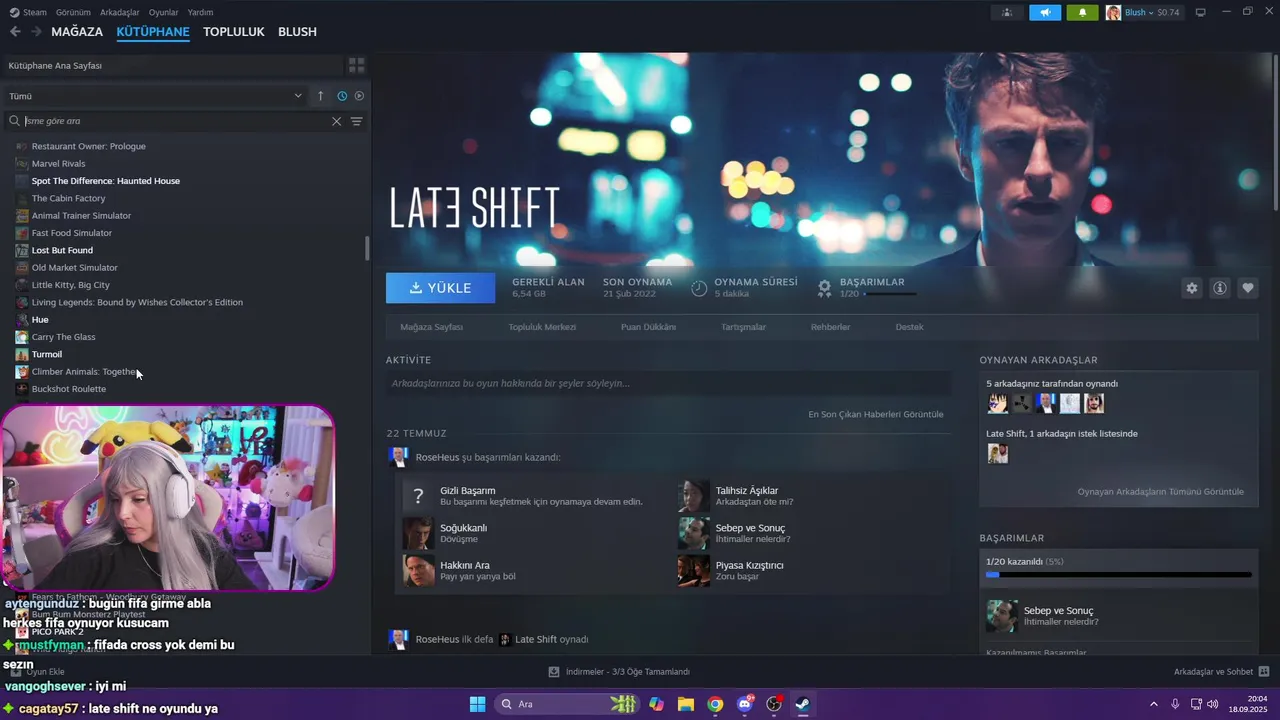Screen dimensions: 1280x720
Task: Open the Tümü library filter dropdown
Action: [x=156, y=96]
